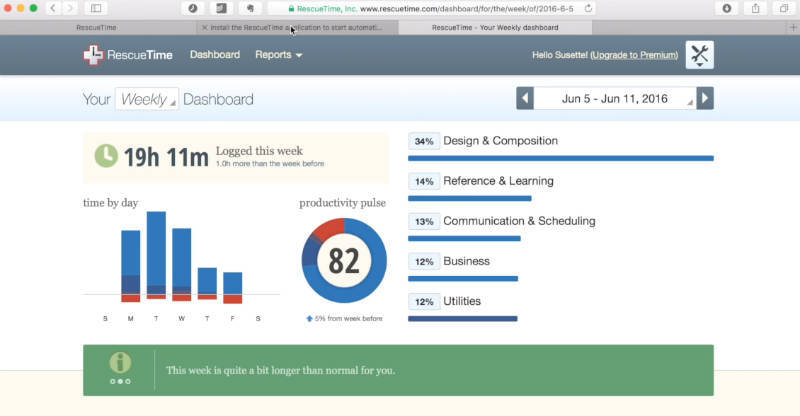
Task: Go to the previous week arrow
Action: tap(525, 99)
